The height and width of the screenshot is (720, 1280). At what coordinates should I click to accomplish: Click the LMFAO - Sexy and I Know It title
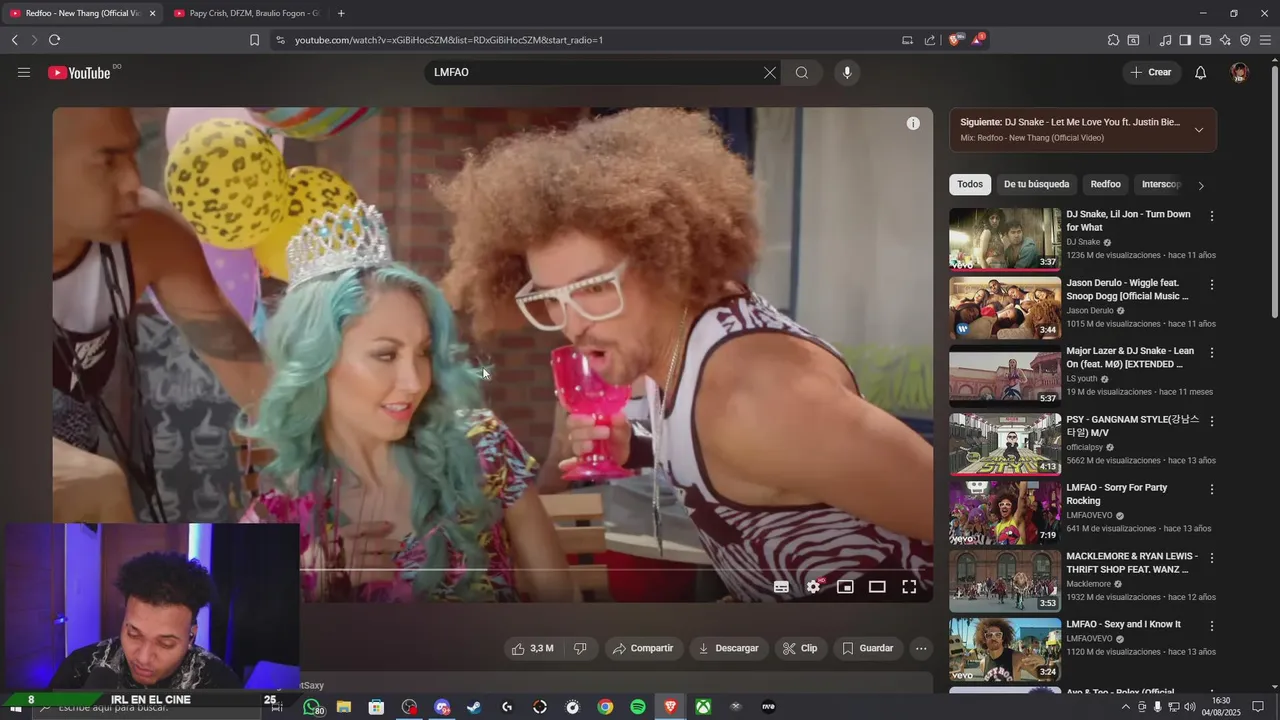[x=1123, y=624]
